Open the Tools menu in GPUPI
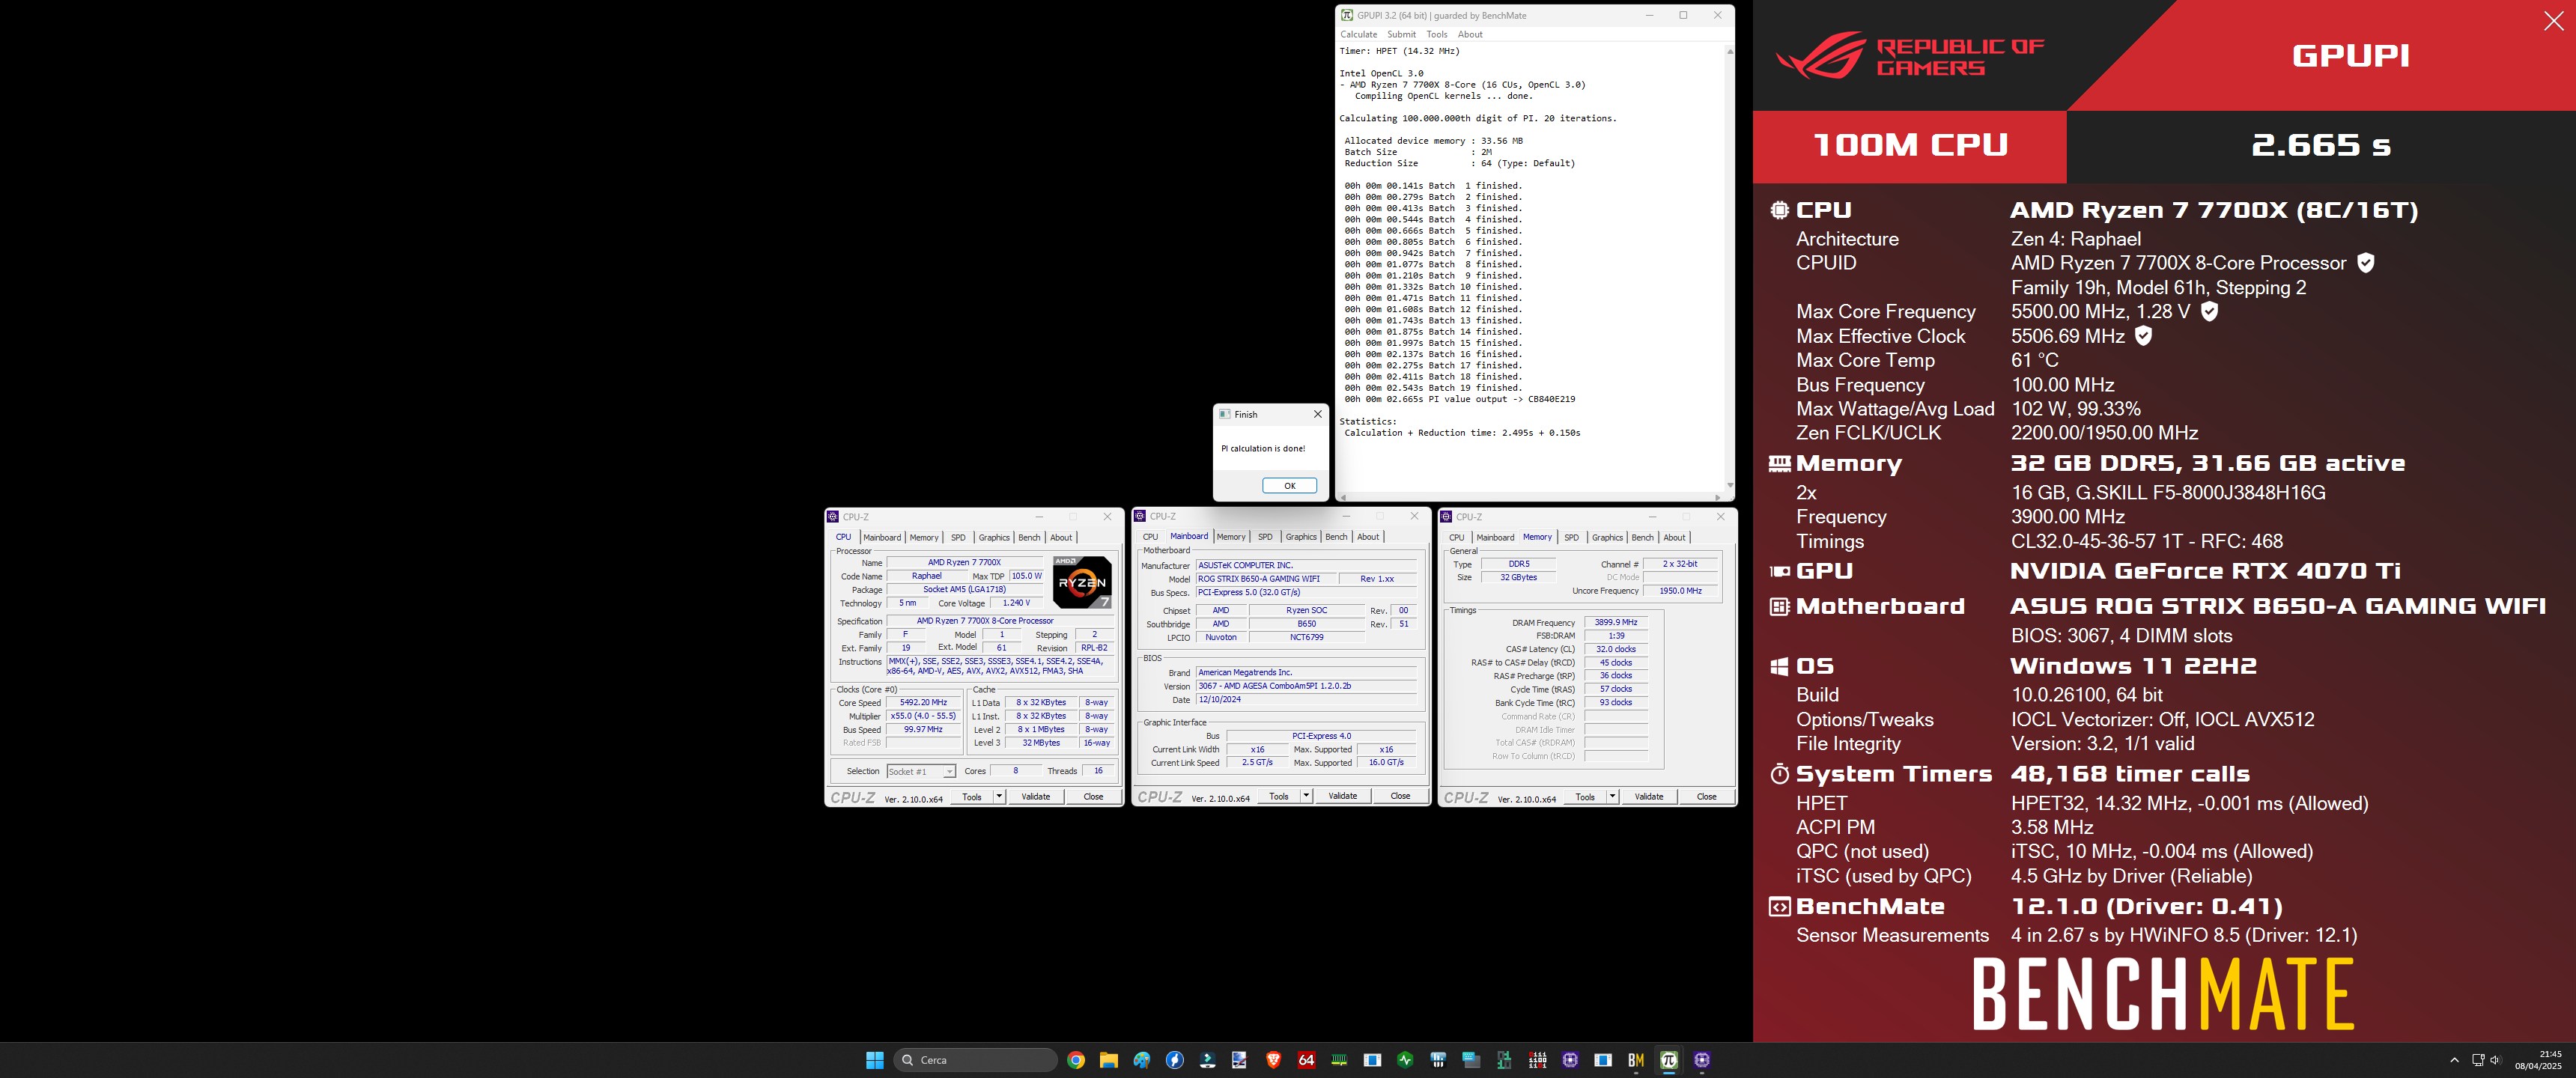 click(1436, 34)
